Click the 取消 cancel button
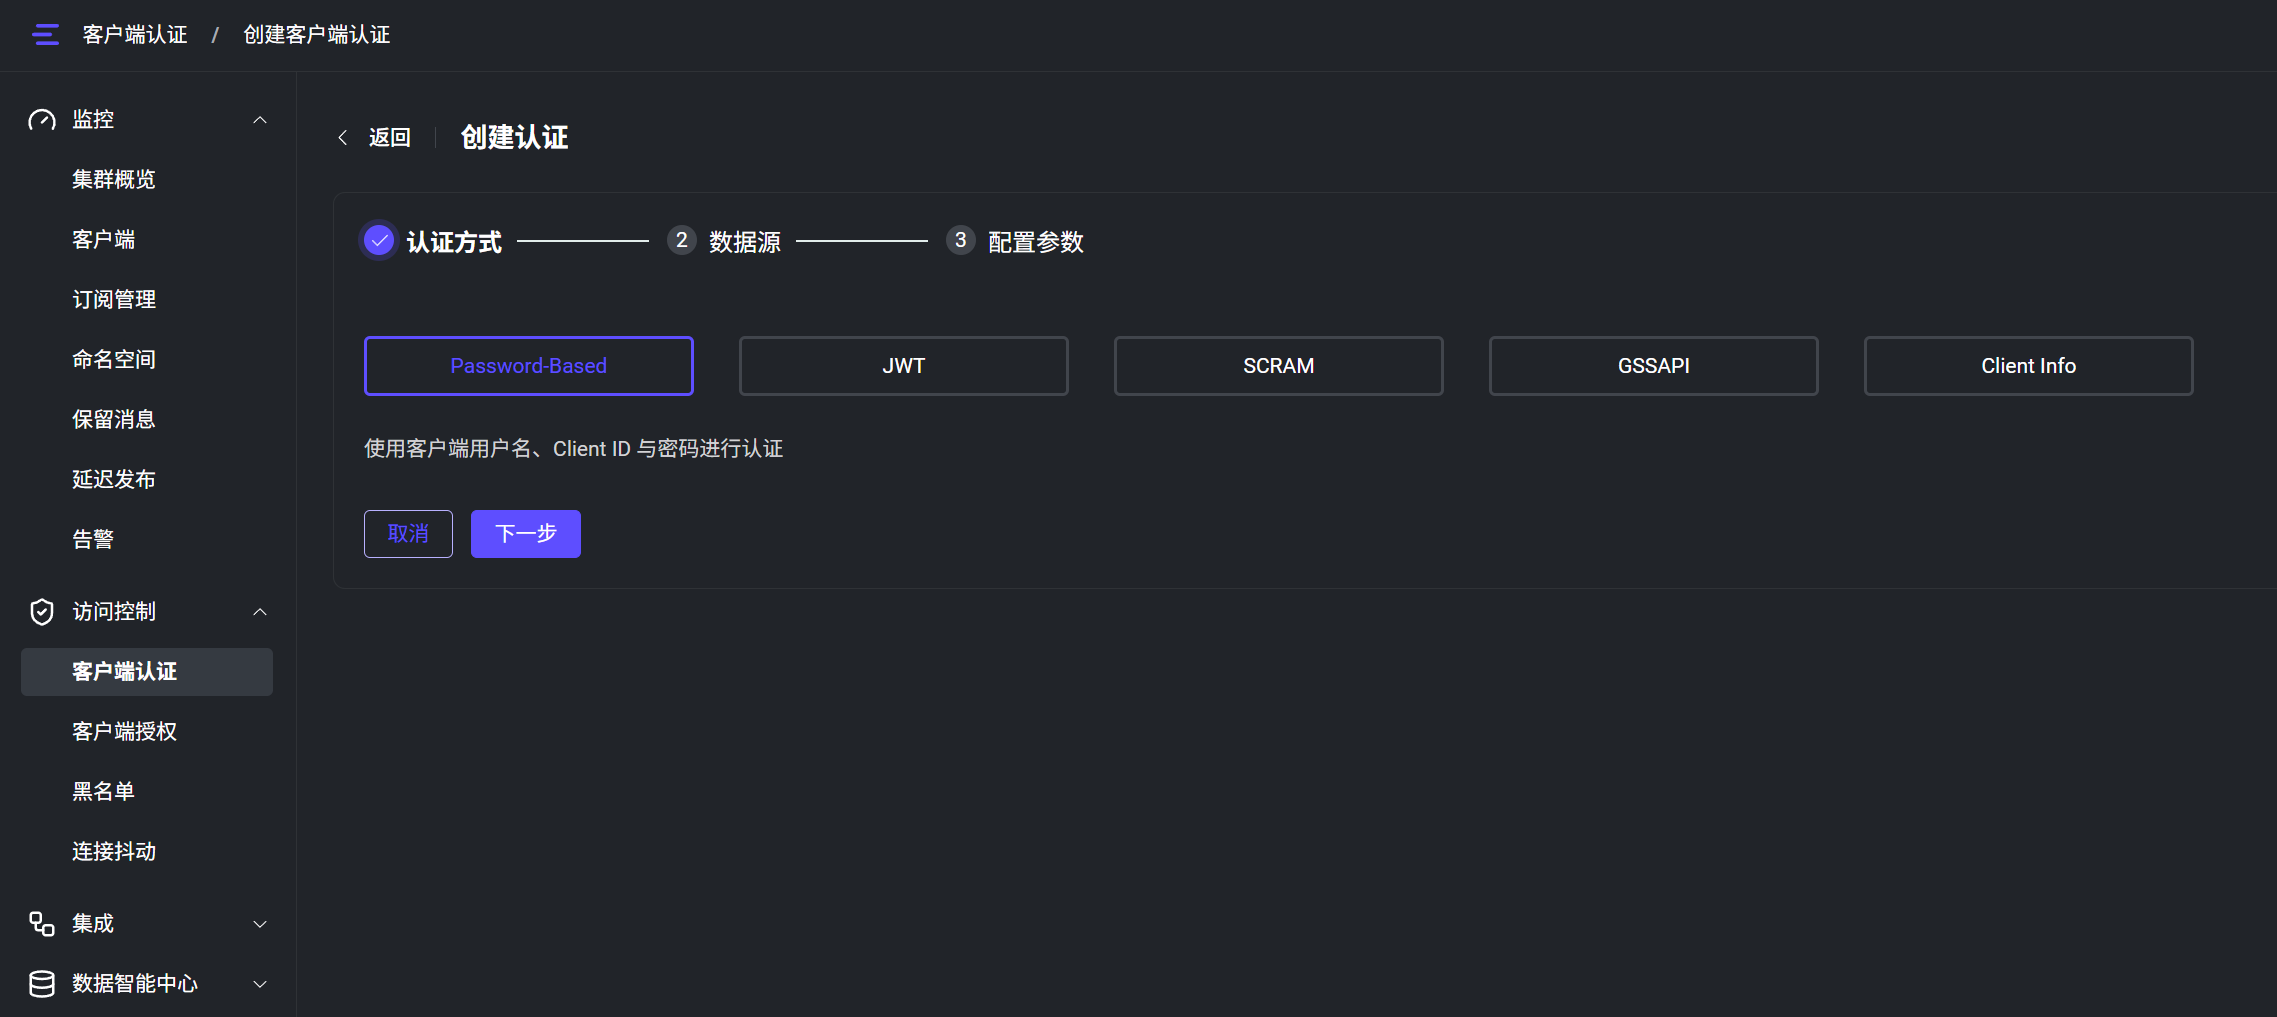Screen dimensions: 2277x1017 point(408,534)
